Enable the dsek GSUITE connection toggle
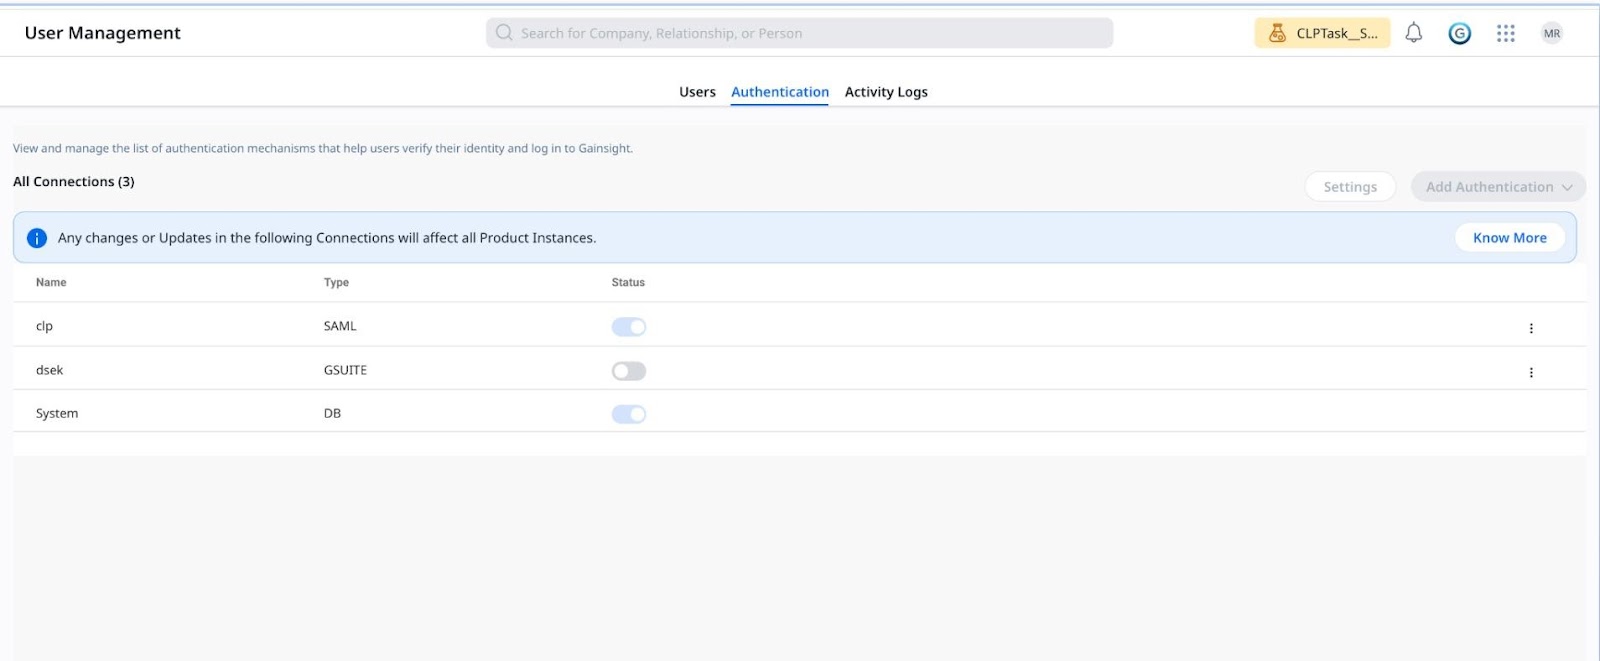 pyautogui.click(x=629, y=371)
